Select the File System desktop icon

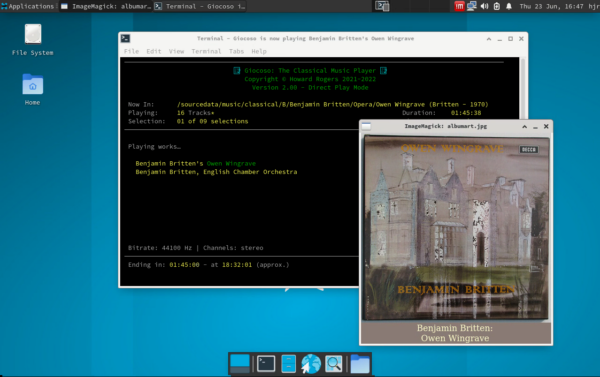coord(33,40)
